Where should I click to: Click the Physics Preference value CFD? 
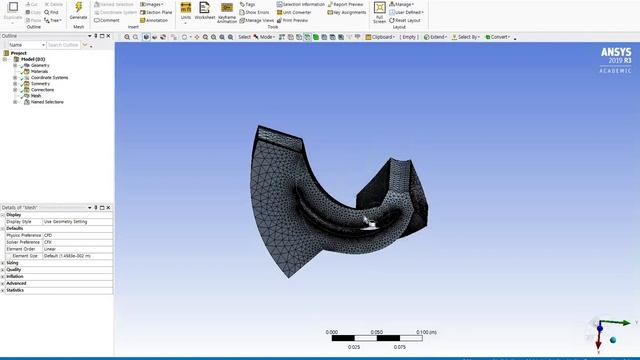[x=78, y=236]
